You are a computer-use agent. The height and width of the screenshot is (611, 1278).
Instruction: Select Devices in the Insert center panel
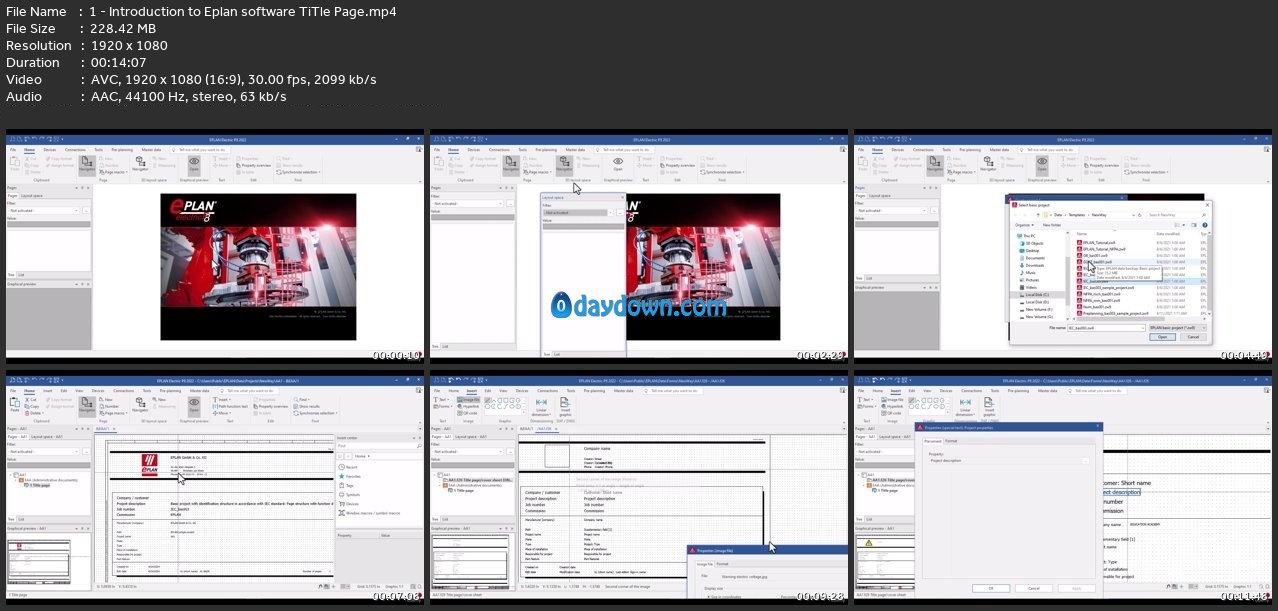pos(347,504)
